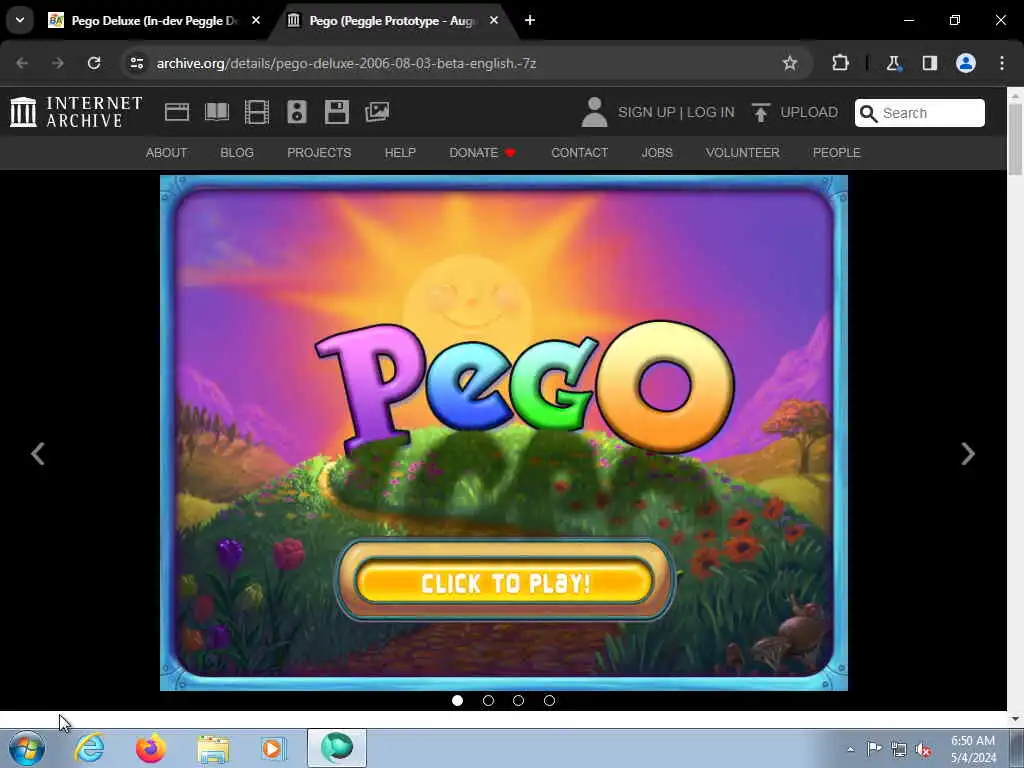Click the muted volume tray icon
1024x768 pixels.
point(923,749)
